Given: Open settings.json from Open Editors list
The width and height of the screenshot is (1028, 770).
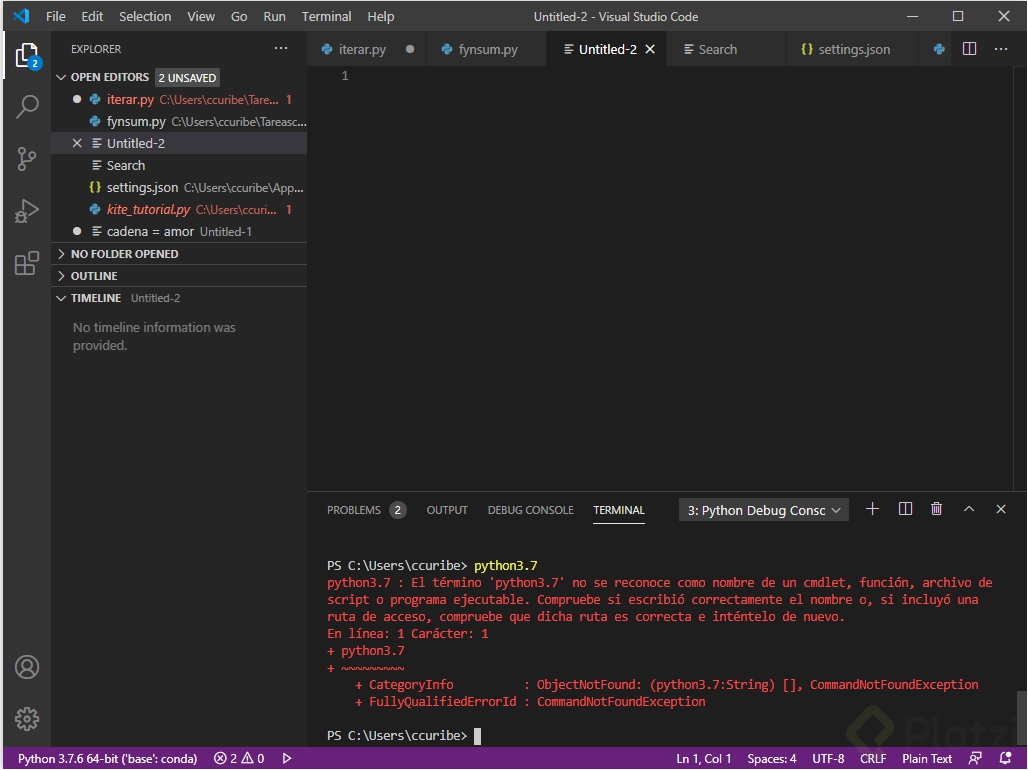Looking at the screenshot, I should pos(179,188).
